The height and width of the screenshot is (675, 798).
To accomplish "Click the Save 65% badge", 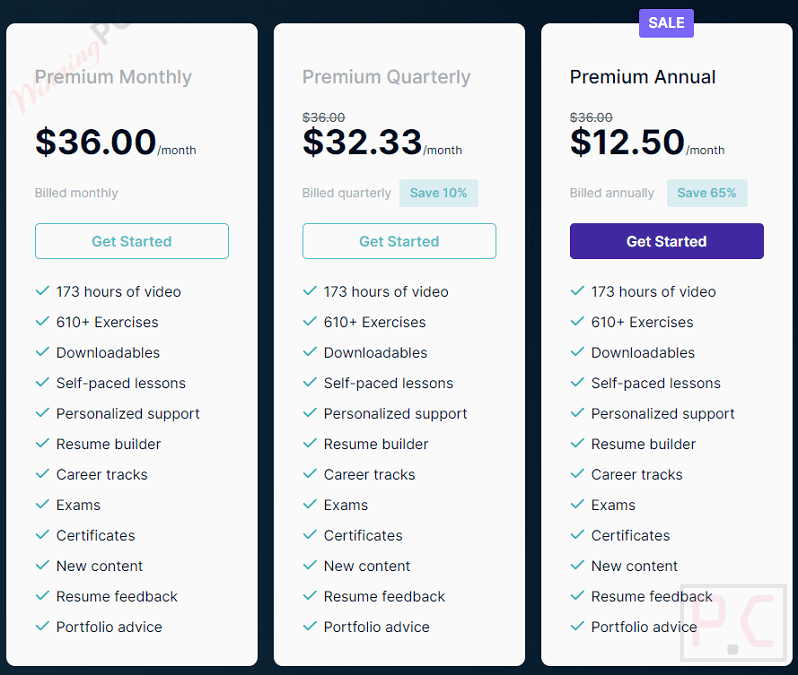I will click(x=707, y=193).
